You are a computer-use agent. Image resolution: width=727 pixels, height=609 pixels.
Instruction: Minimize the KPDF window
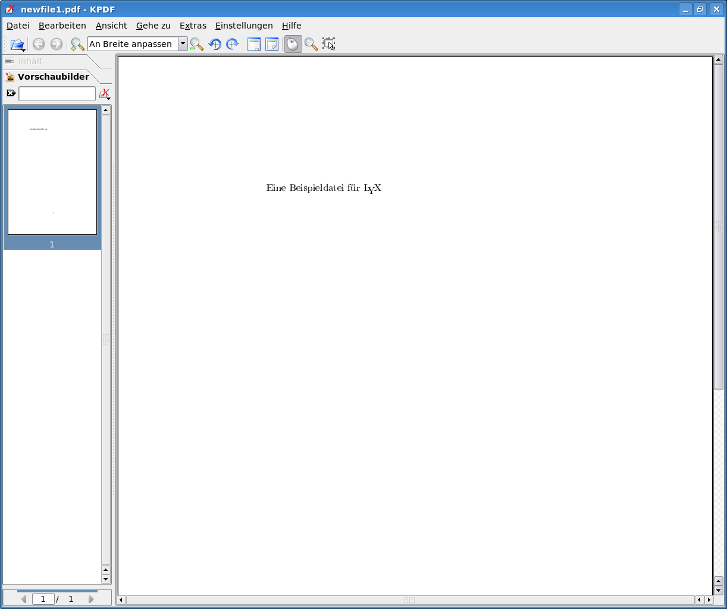685,9
